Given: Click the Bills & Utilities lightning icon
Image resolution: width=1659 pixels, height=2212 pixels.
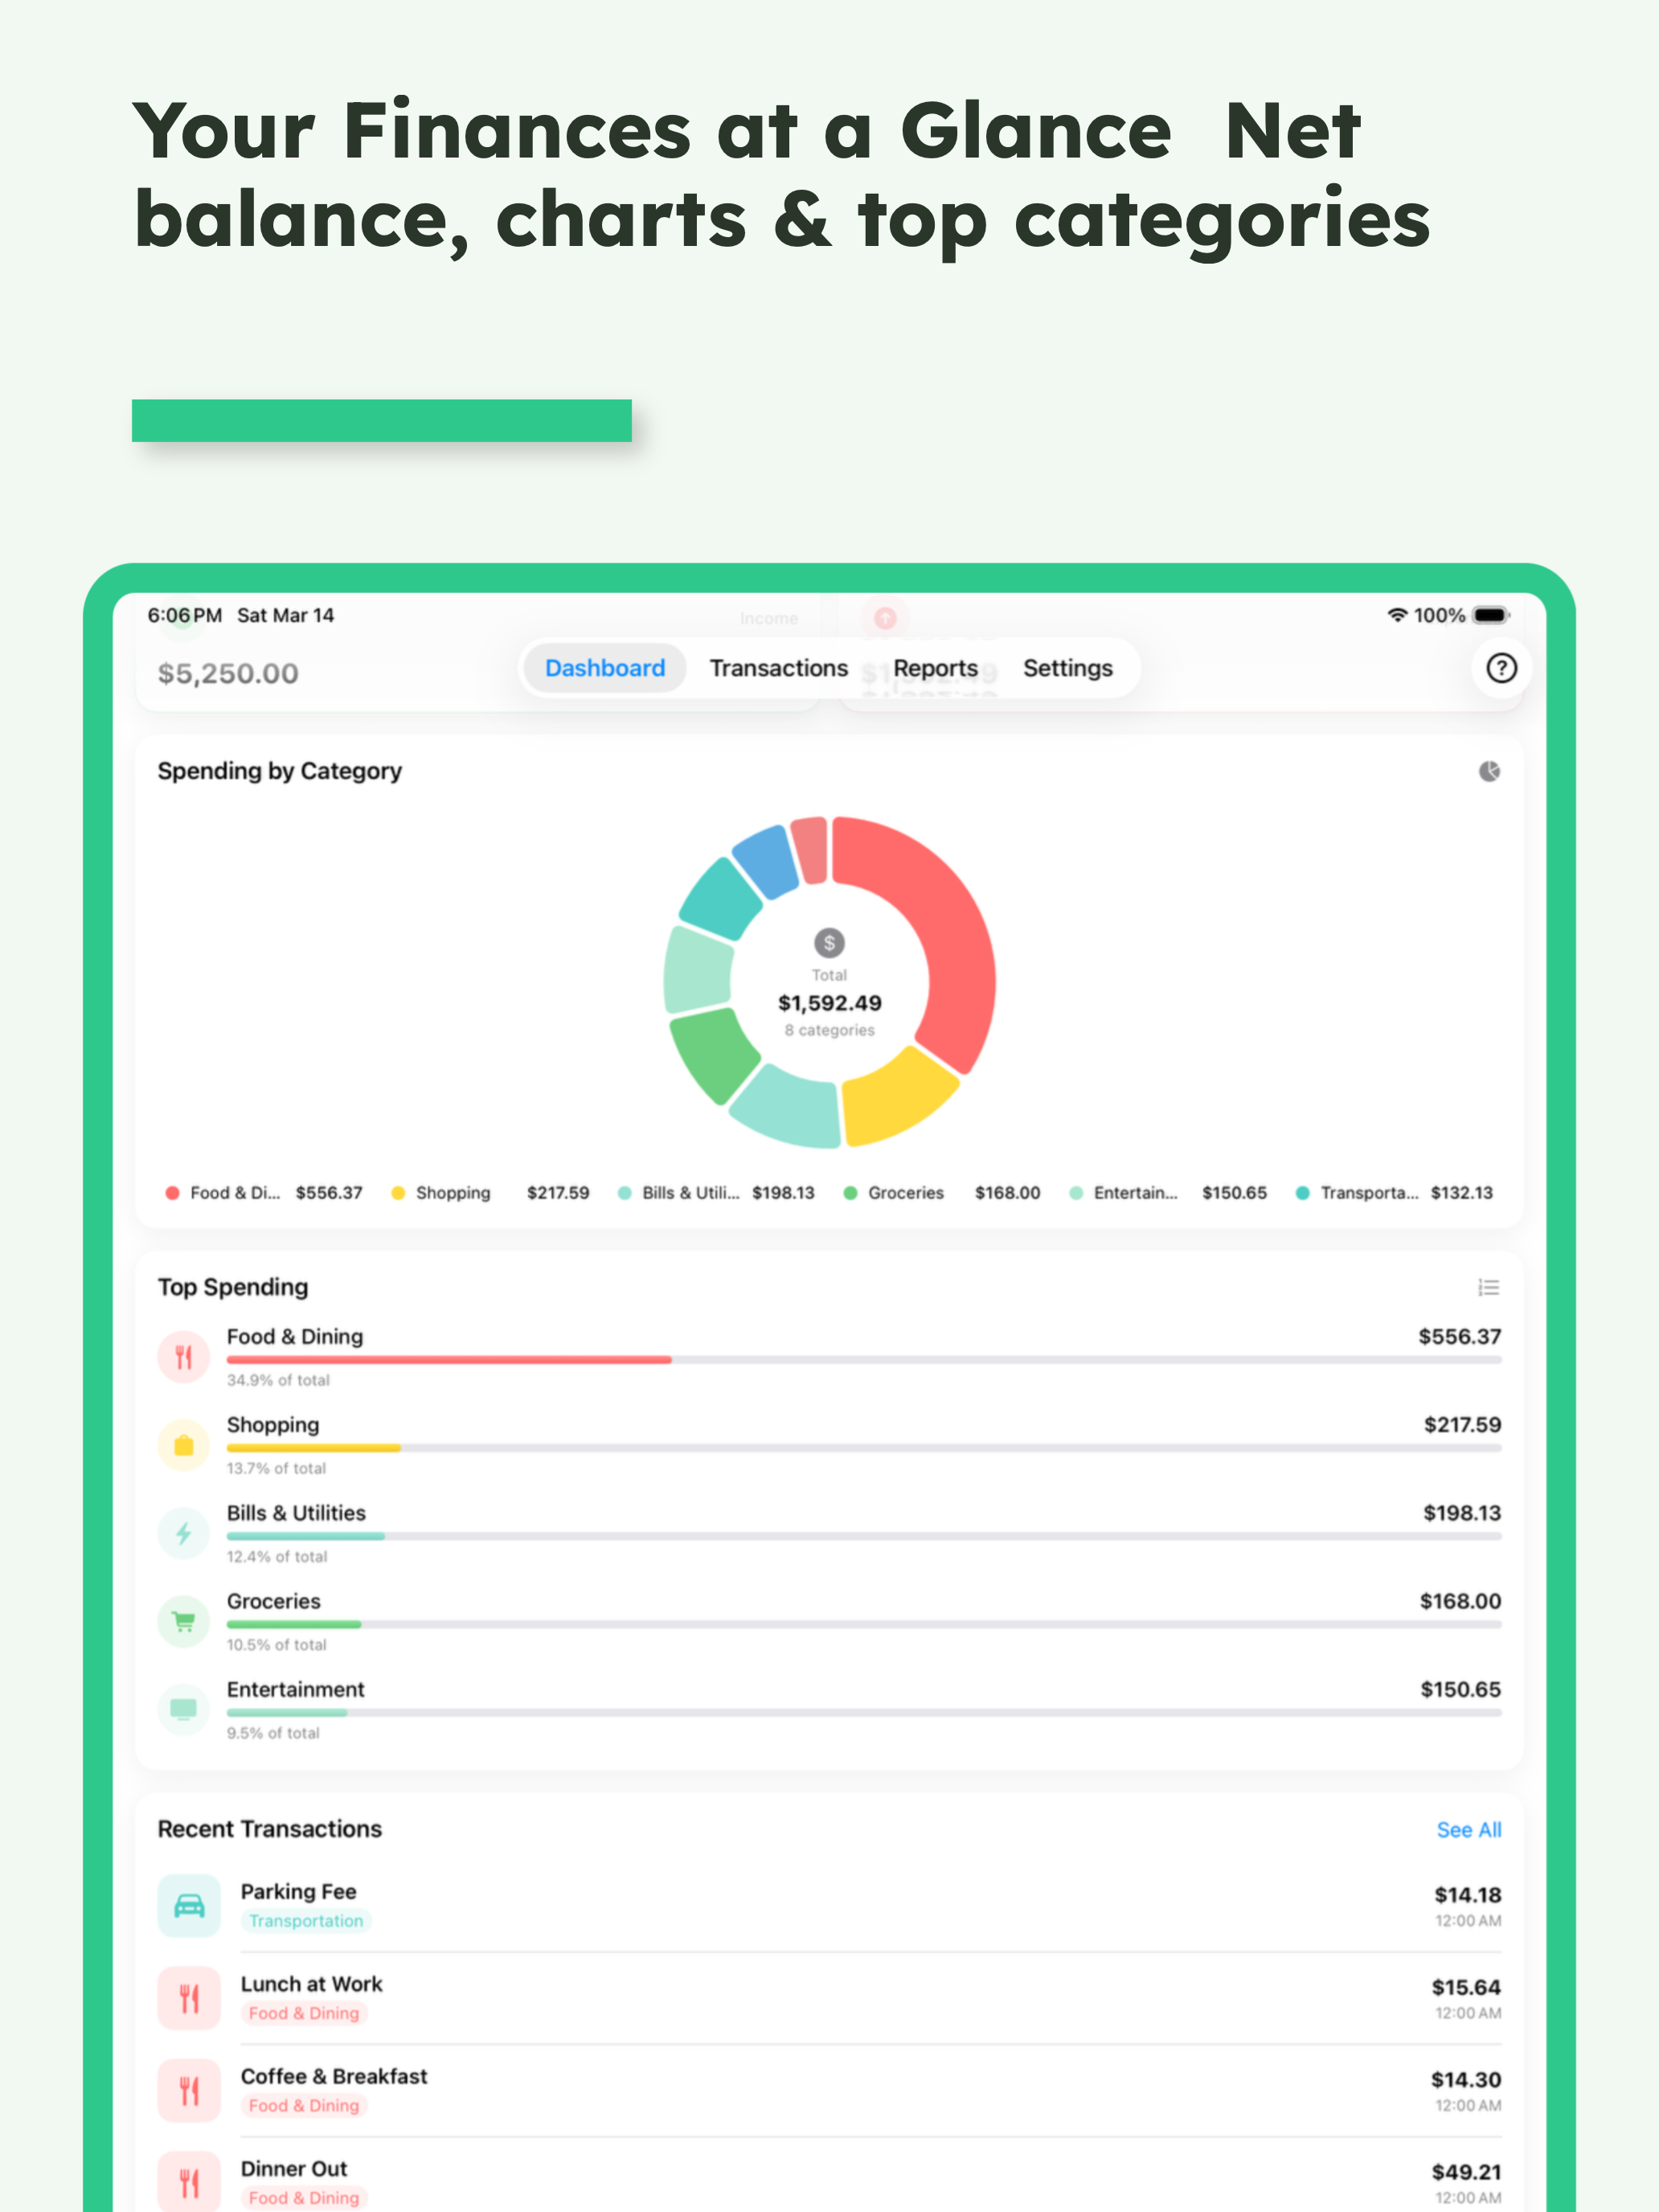Looking at the screenshot, I should pyautogui.click(x=184, y=1533).
